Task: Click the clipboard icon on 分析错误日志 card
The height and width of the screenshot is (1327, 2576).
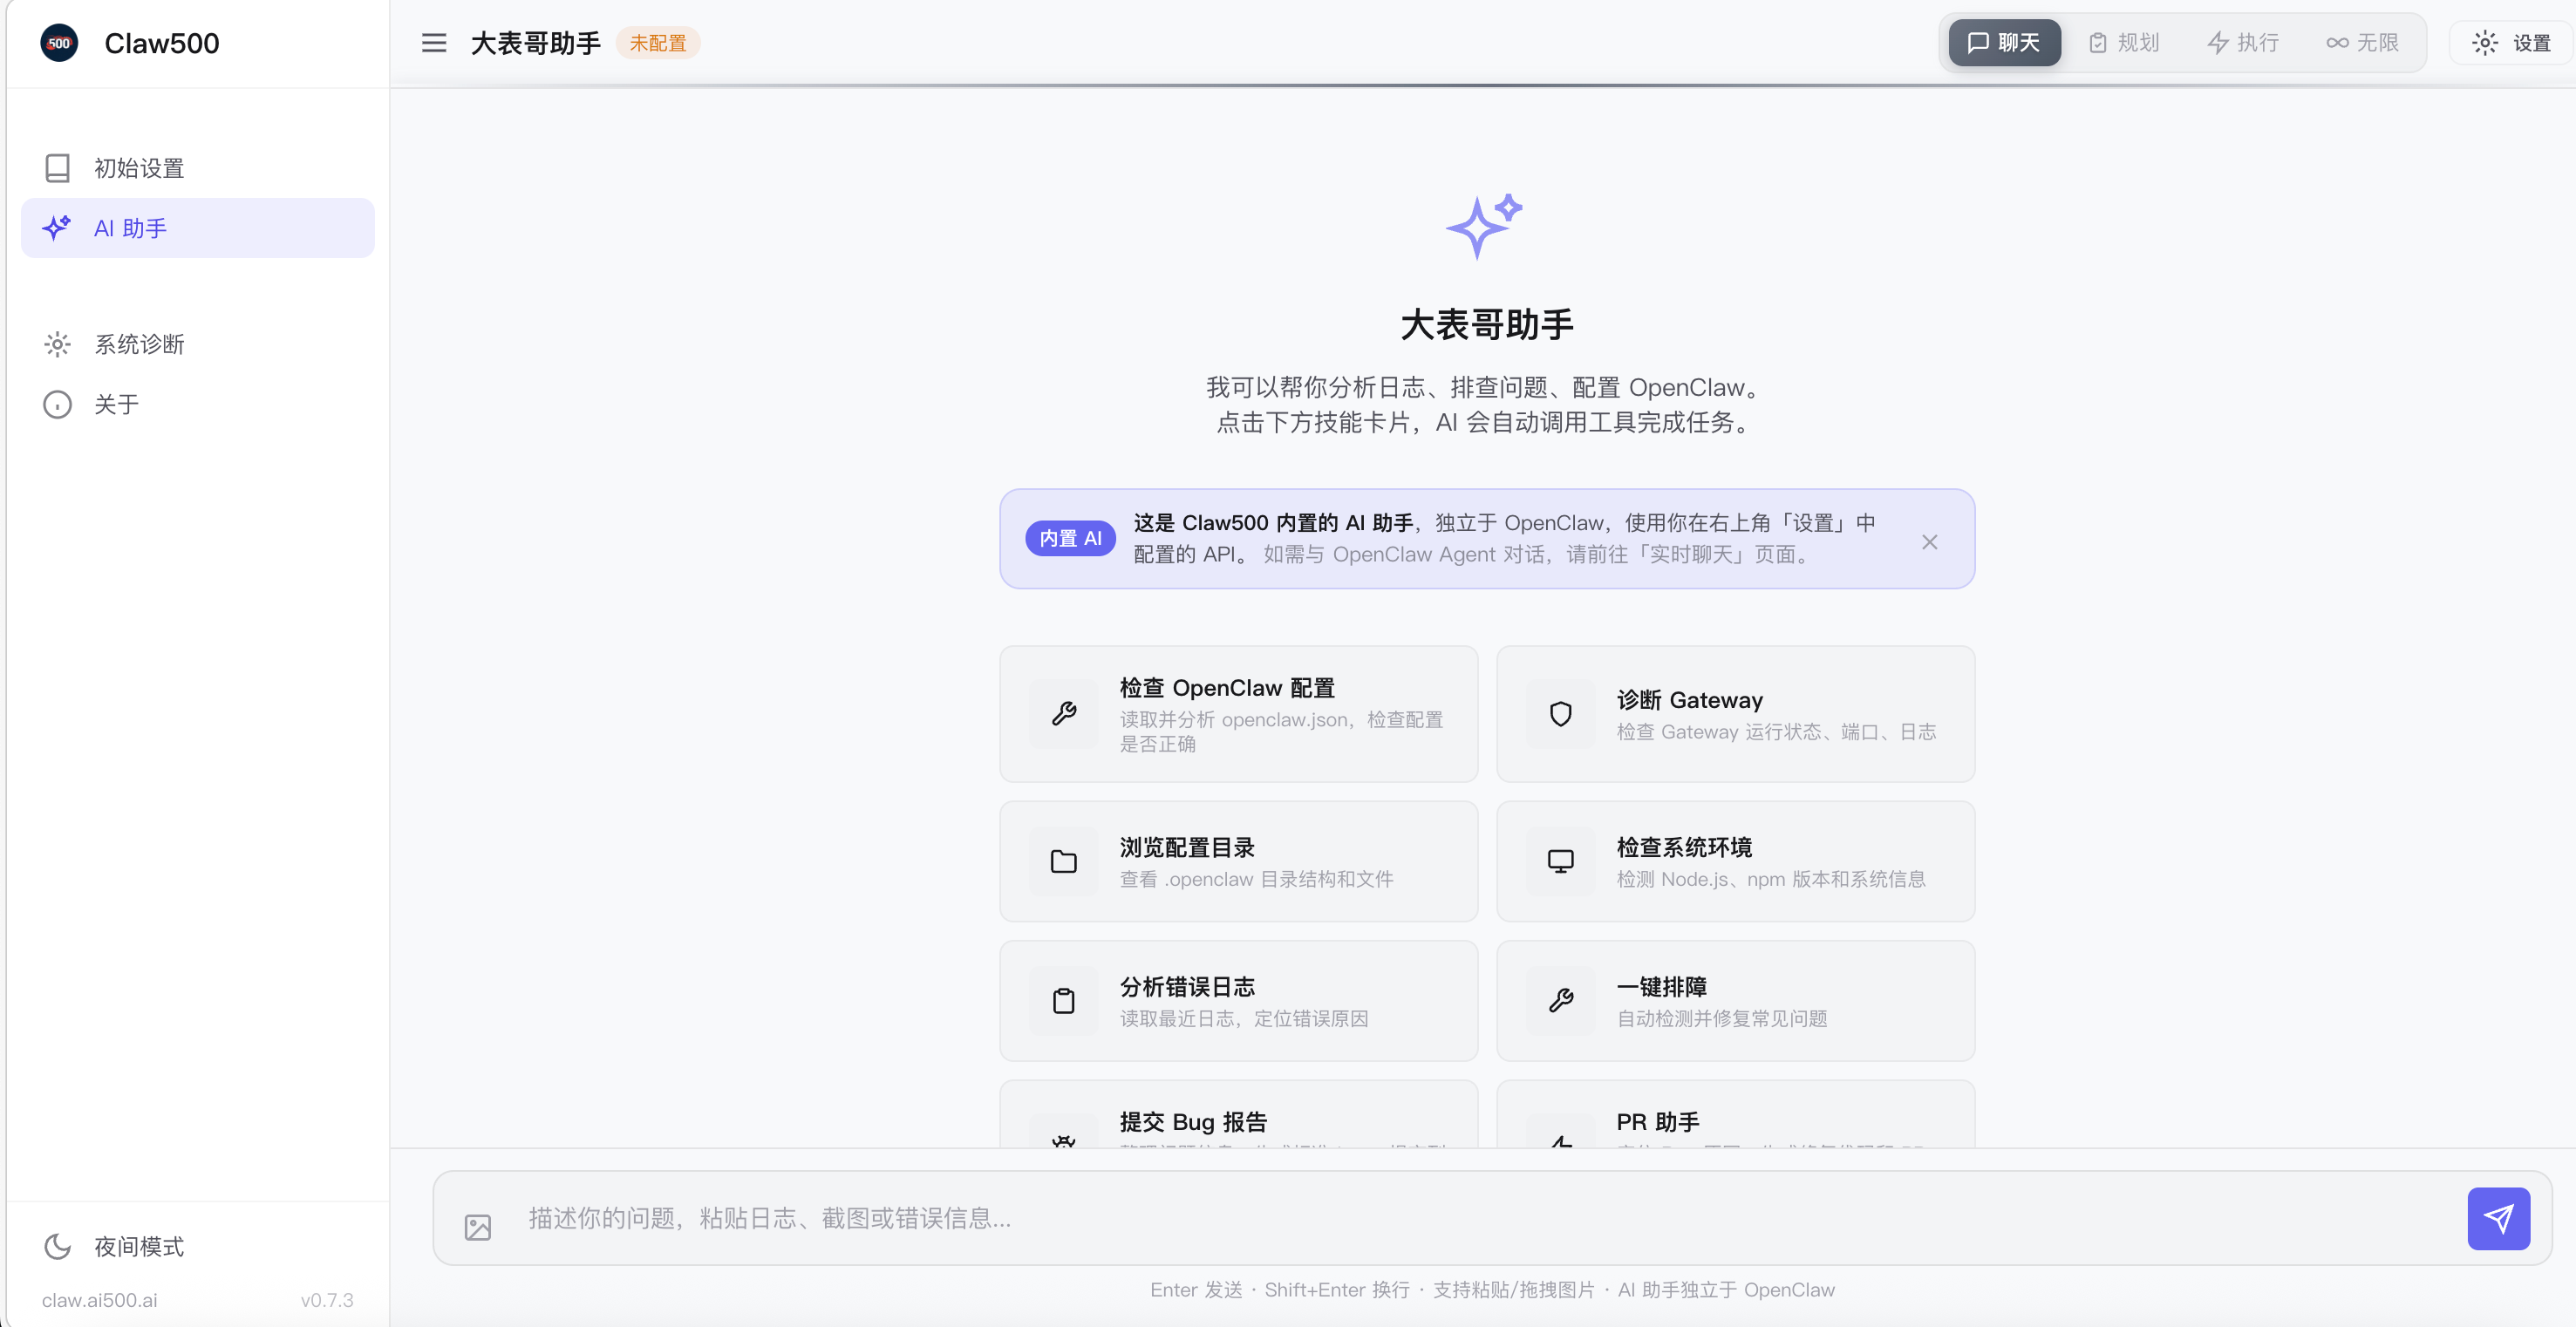Action: click(1064, 1000)
